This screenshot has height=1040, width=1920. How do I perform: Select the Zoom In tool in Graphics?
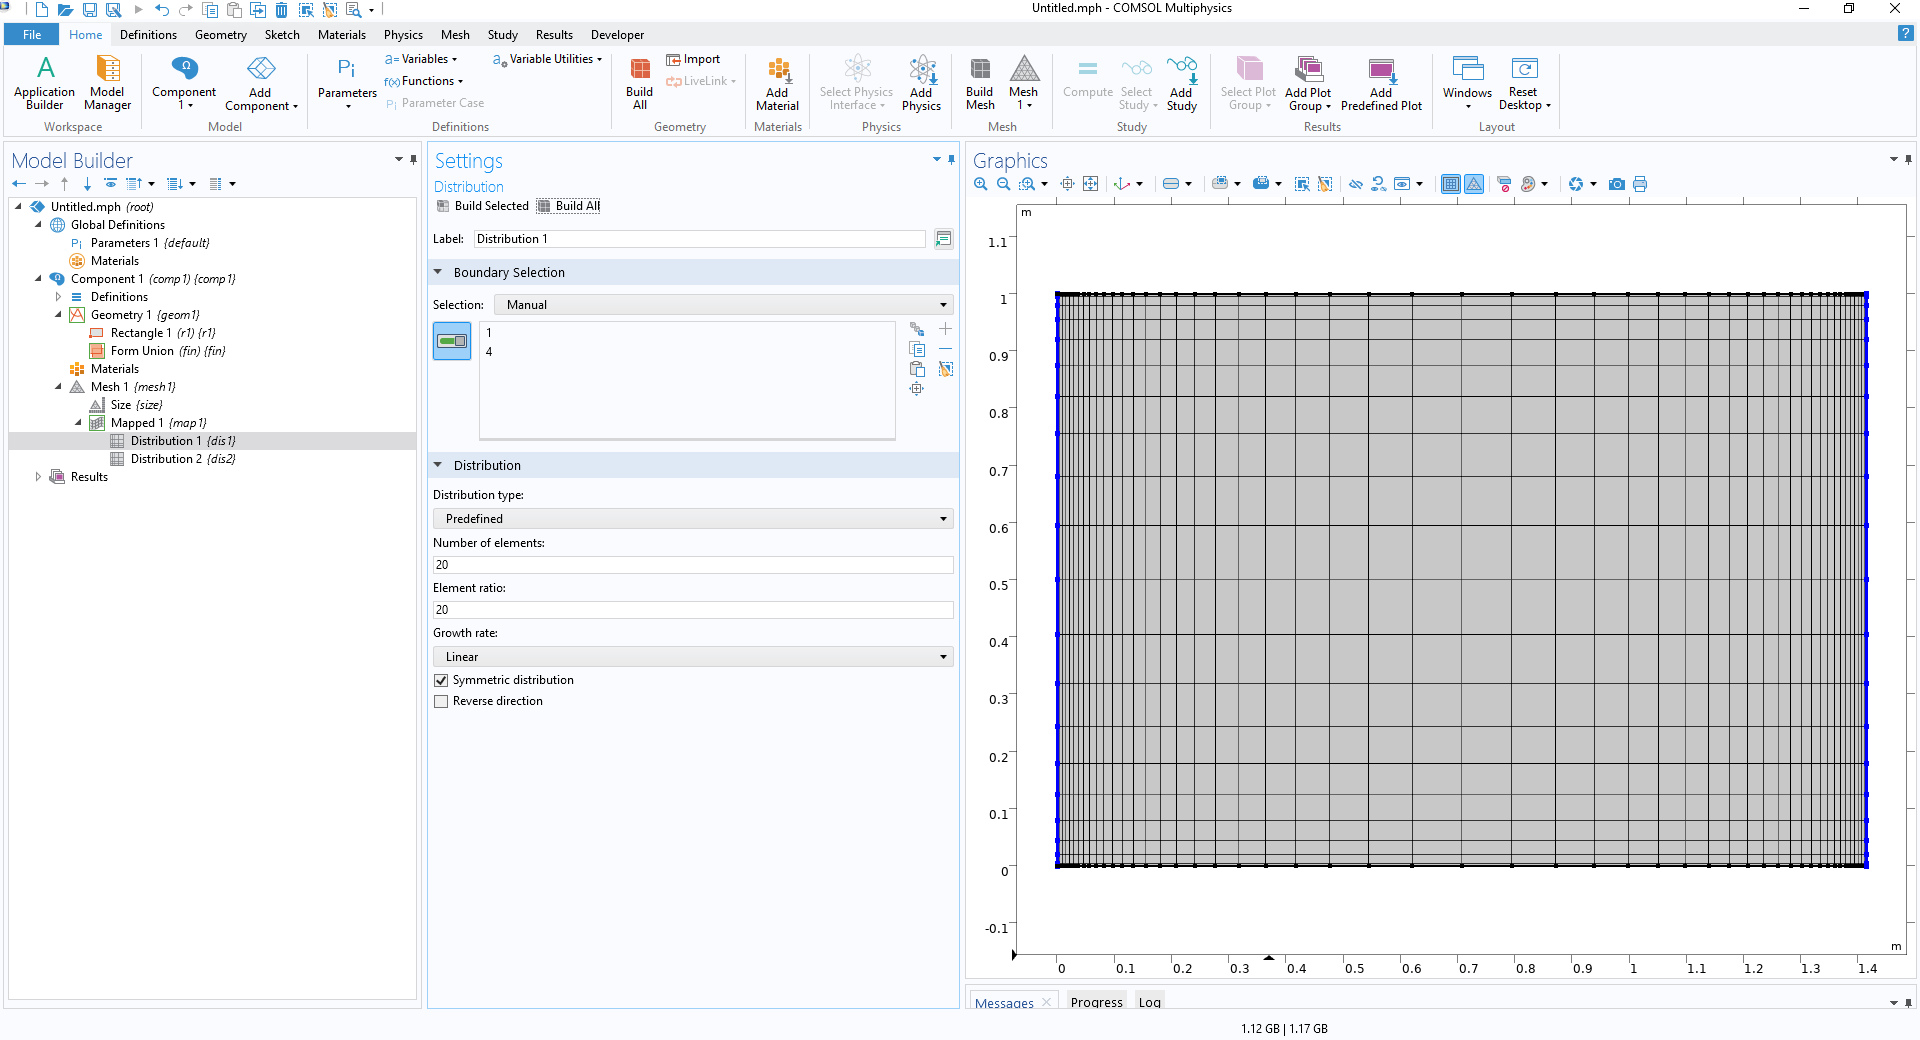pos(980,184)
